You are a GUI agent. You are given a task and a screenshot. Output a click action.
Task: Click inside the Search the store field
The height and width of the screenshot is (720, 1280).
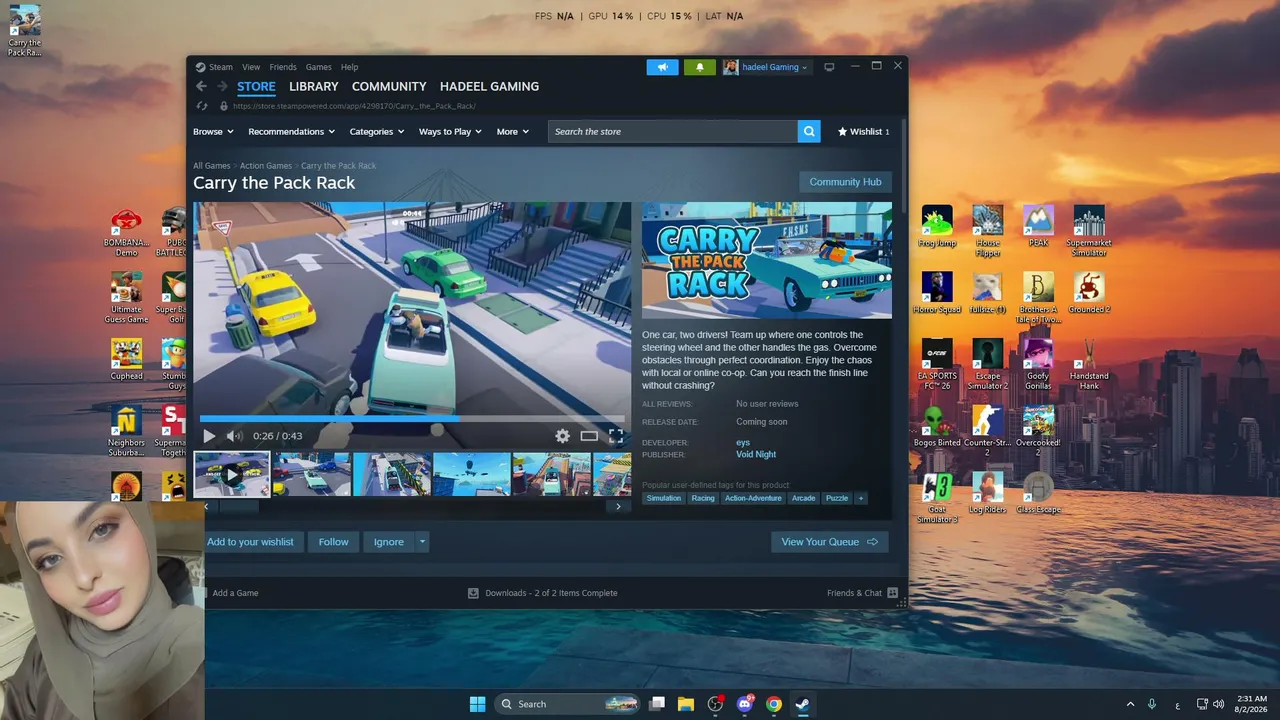(x=673, y=131)
